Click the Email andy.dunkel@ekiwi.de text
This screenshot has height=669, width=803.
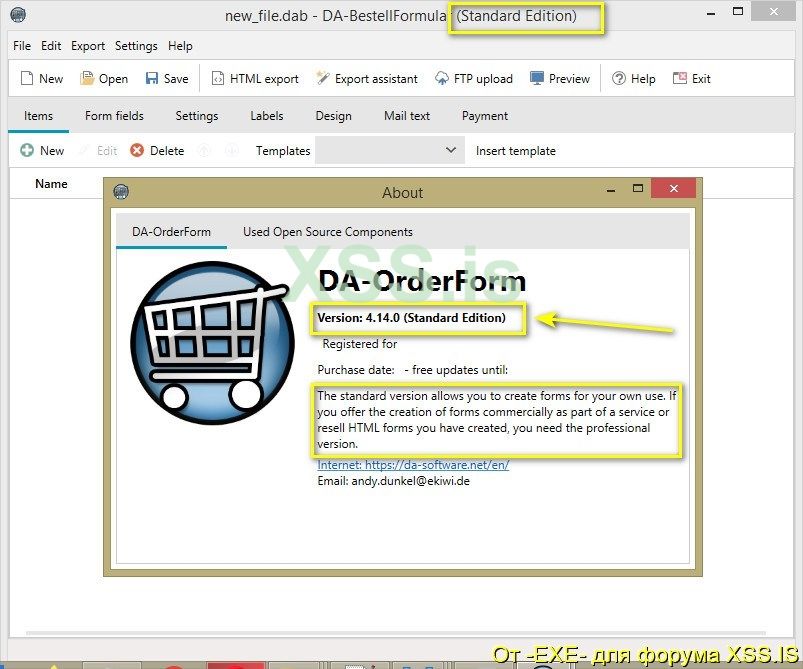click(393, 481)
